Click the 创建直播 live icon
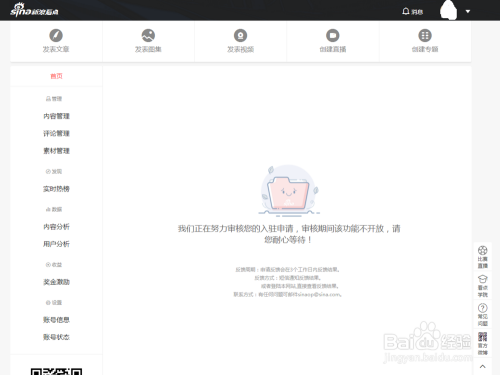The image size is (500, 375). pos(333,35)
